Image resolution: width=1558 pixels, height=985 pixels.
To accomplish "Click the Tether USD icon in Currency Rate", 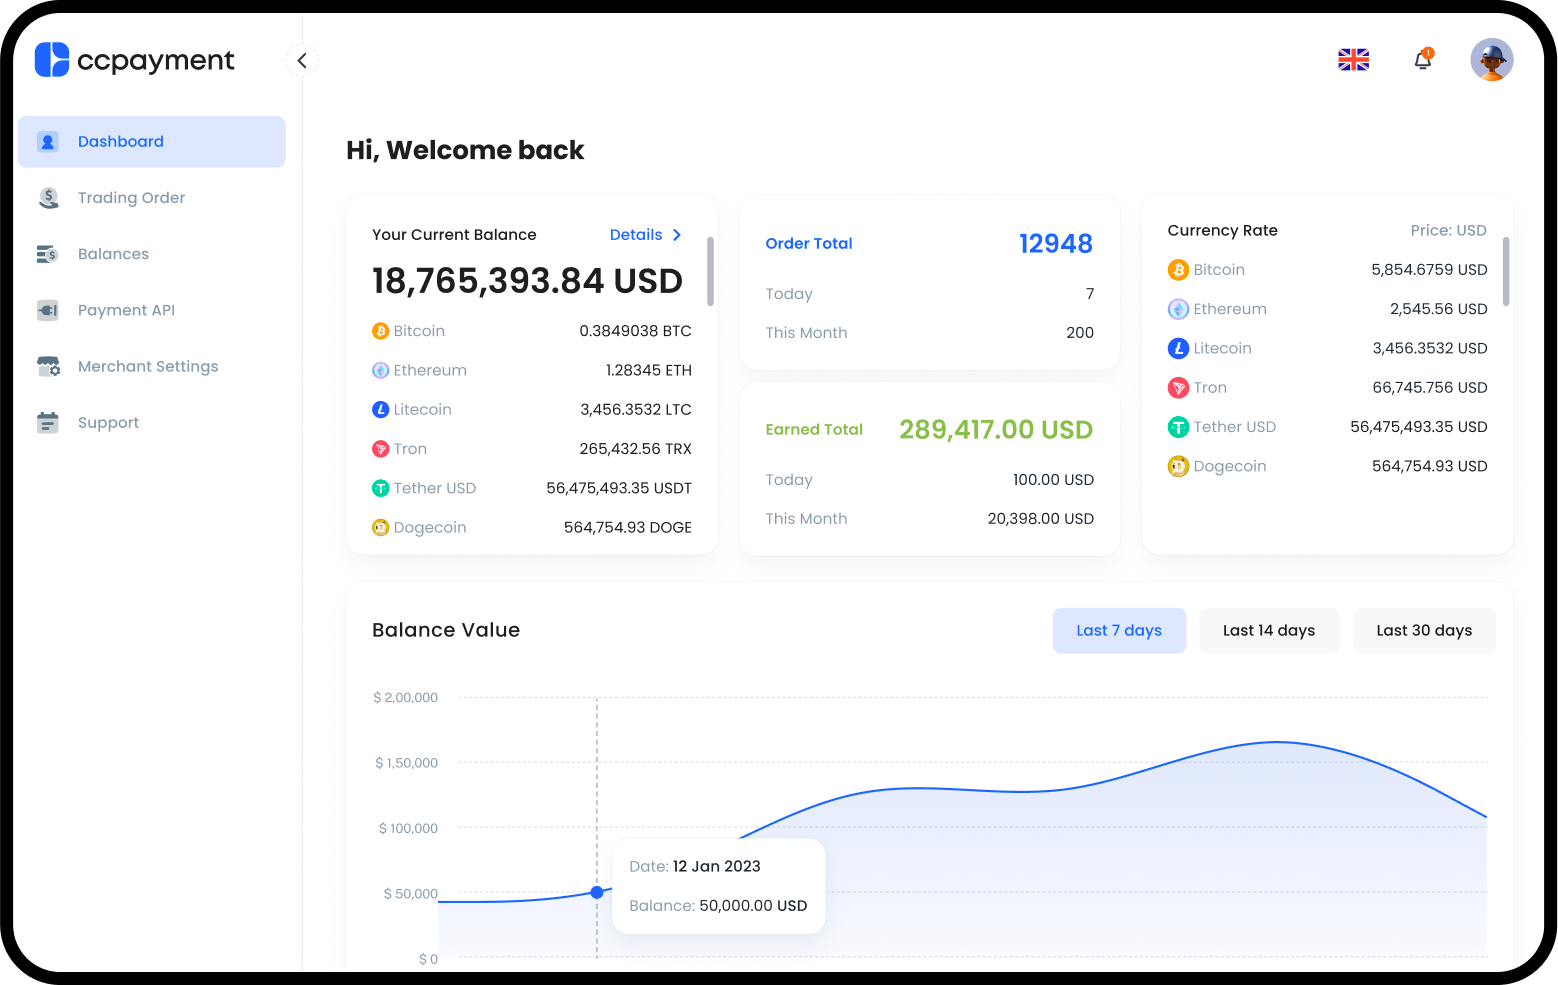I will (1178, 427).
